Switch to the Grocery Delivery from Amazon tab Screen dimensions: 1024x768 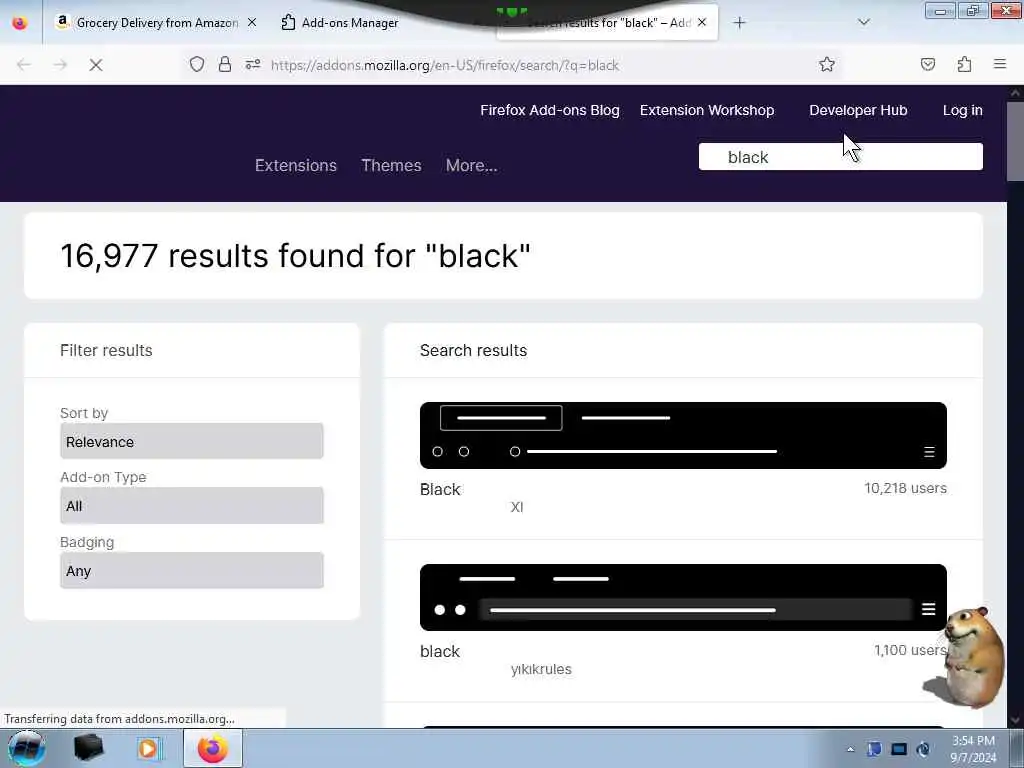(x=155, y=23)
